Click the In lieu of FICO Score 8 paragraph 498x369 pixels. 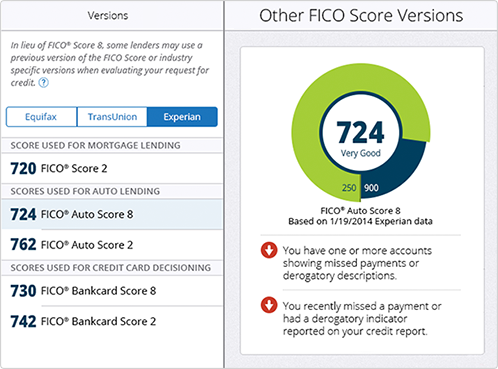109,64
